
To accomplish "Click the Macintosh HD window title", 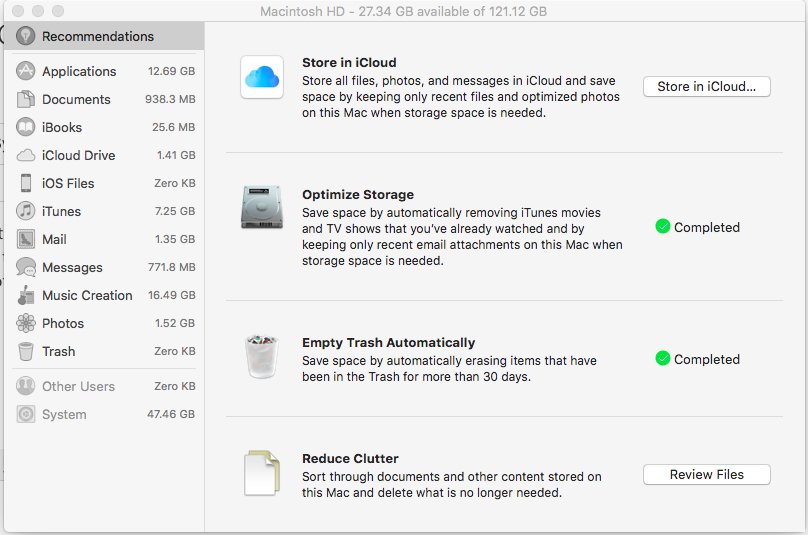I will point(403,11).
